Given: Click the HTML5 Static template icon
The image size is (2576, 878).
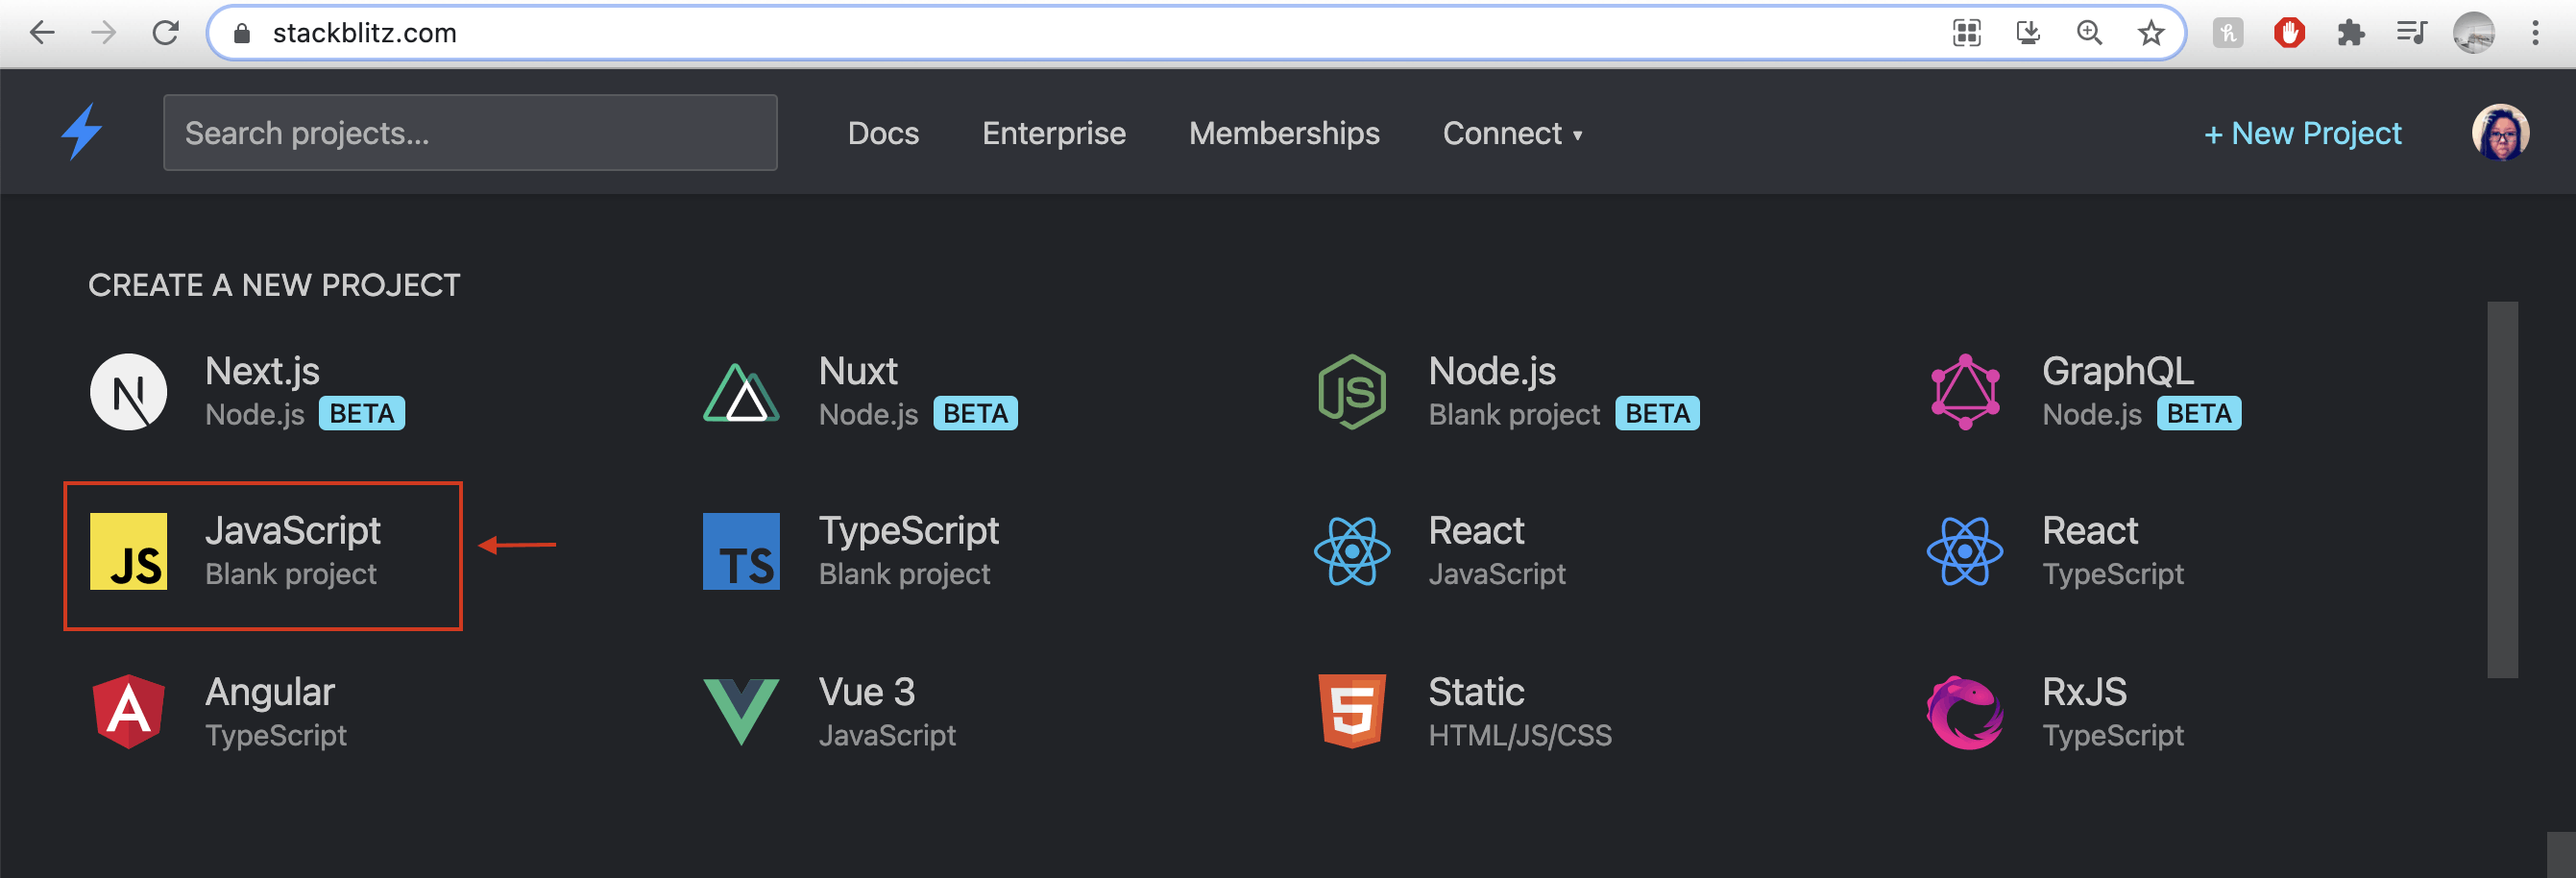Looking at the screenshot, I should coord(1354,712).
